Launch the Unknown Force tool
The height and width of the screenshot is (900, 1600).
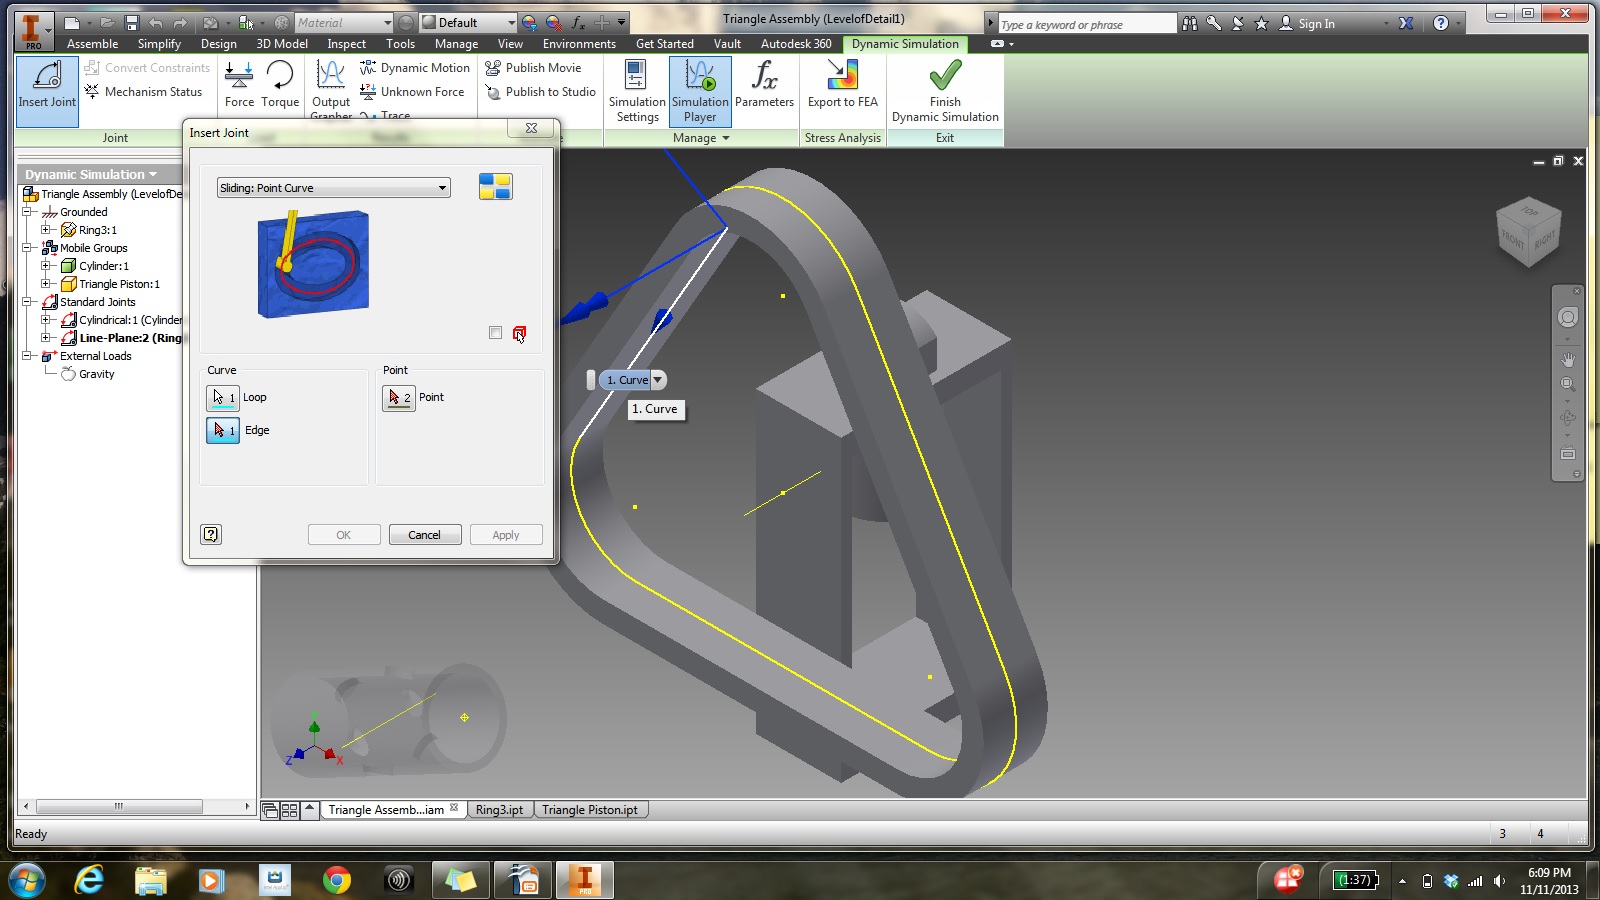412,92
